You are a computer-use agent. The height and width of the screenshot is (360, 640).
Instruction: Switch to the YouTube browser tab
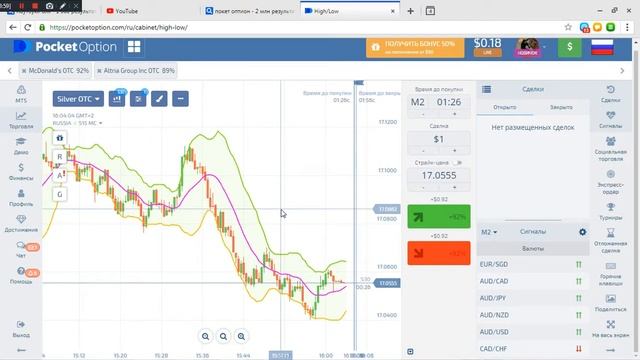127,11
